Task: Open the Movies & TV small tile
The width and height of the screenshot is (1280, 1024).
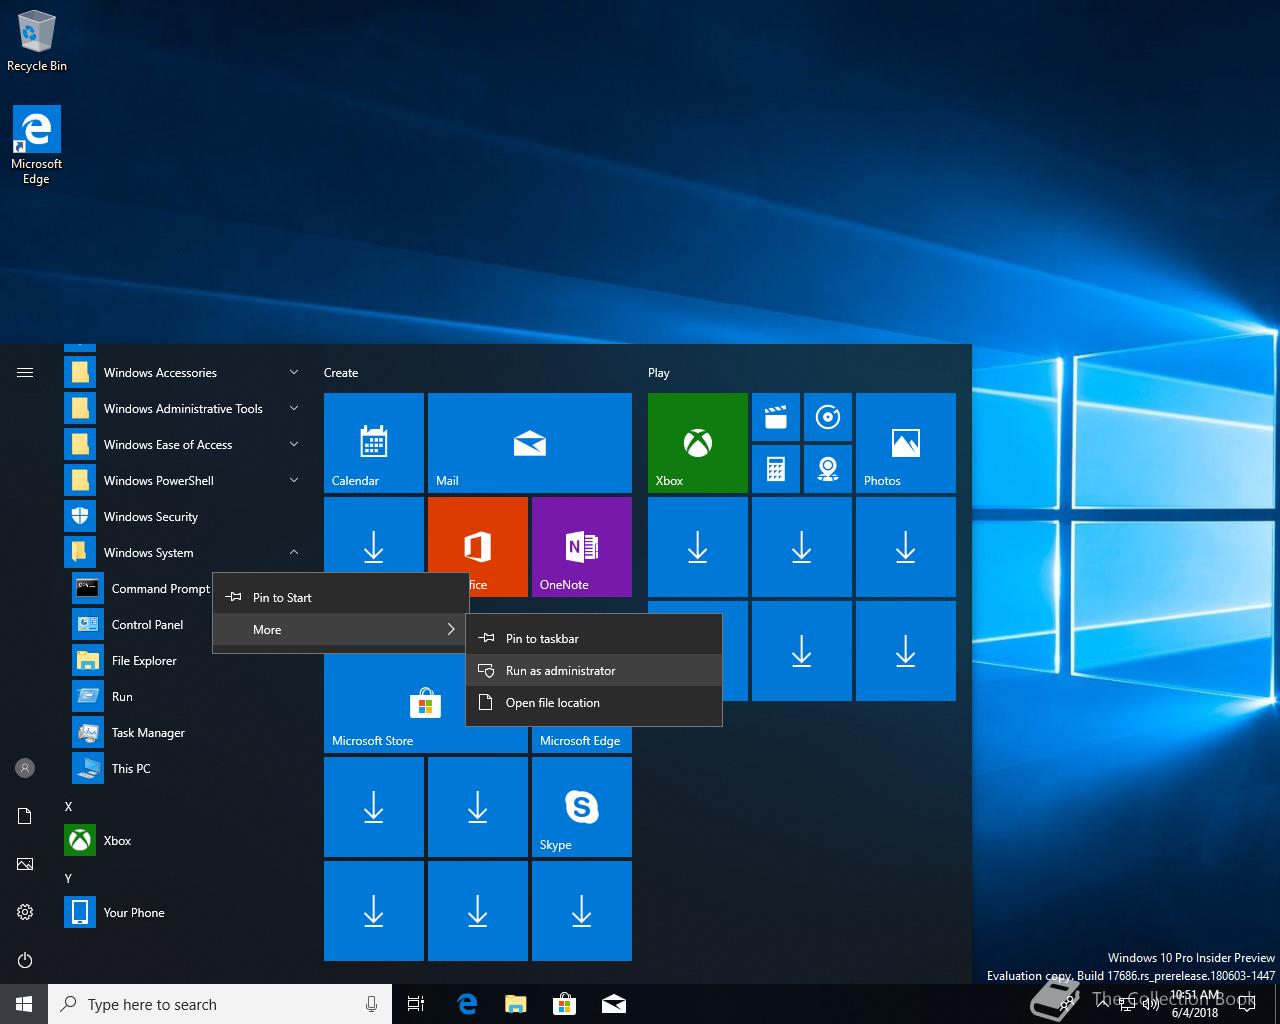Action: point(776,417)
